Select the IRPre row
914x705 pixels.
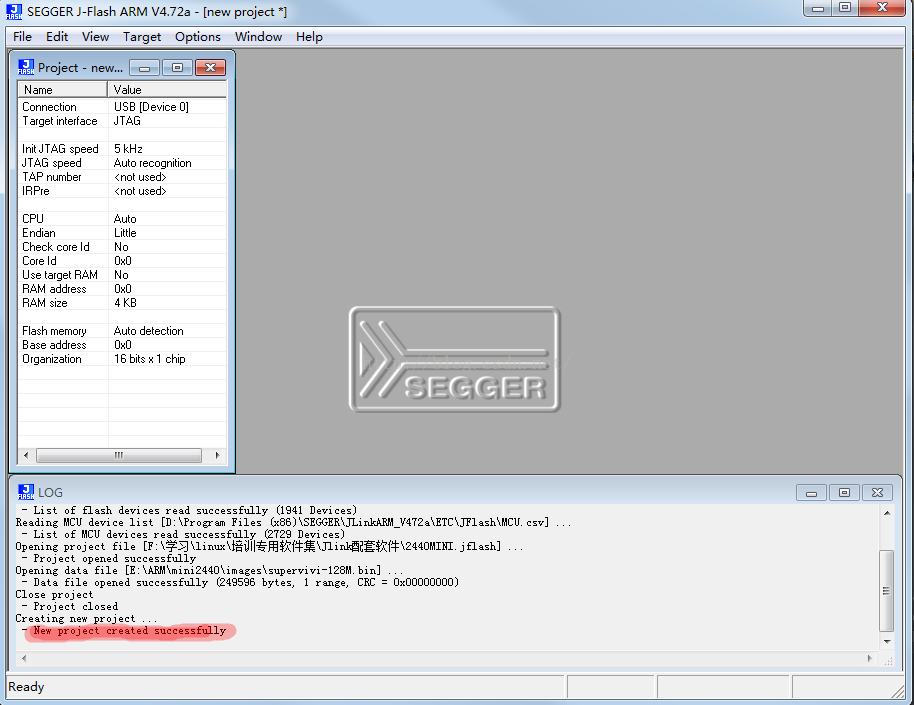coord(122,191)
